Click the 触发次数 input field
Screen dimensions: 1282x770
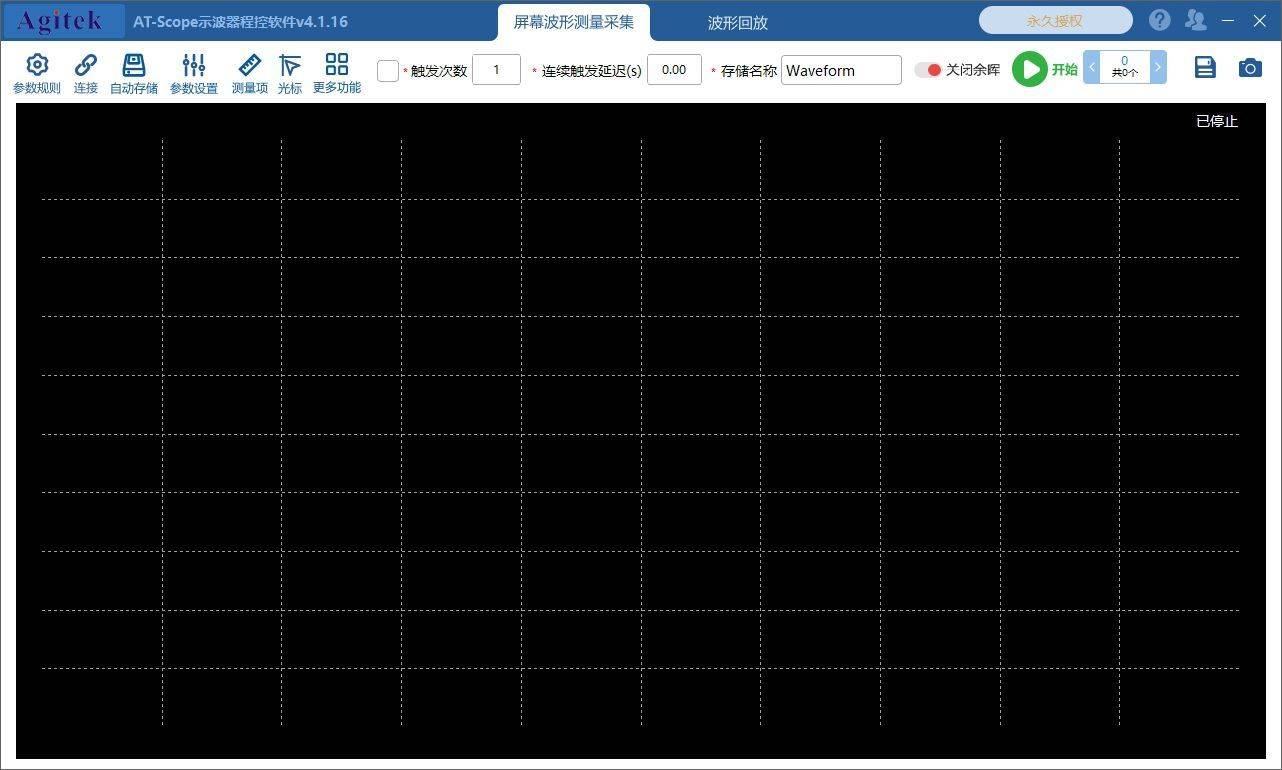click(x=496, y=70)
